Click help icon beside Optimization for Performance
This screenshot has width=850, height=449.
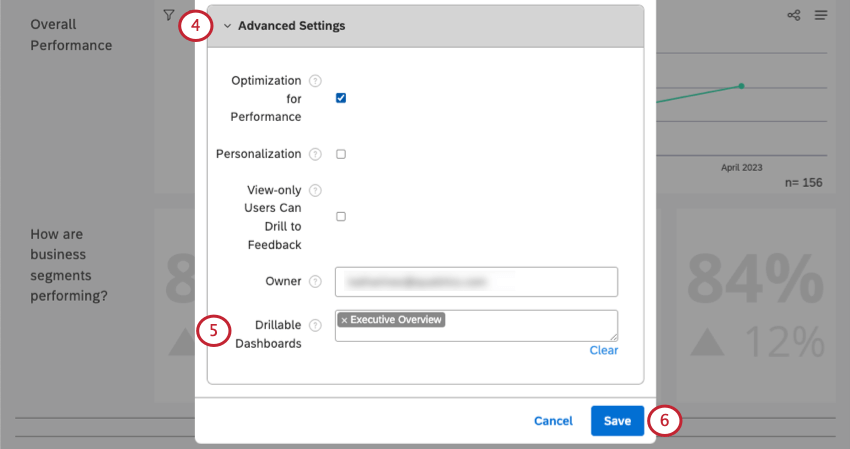tap(315, 80)
